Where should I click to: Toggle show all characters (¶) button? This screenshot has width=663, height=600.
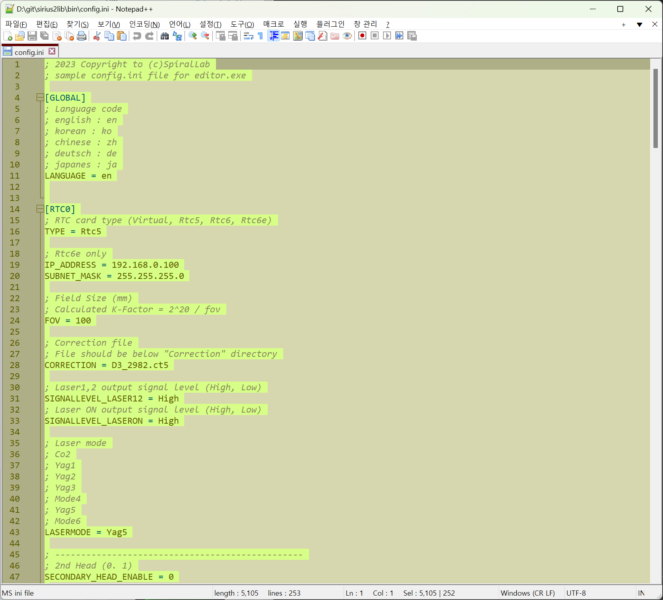(260, 36)
